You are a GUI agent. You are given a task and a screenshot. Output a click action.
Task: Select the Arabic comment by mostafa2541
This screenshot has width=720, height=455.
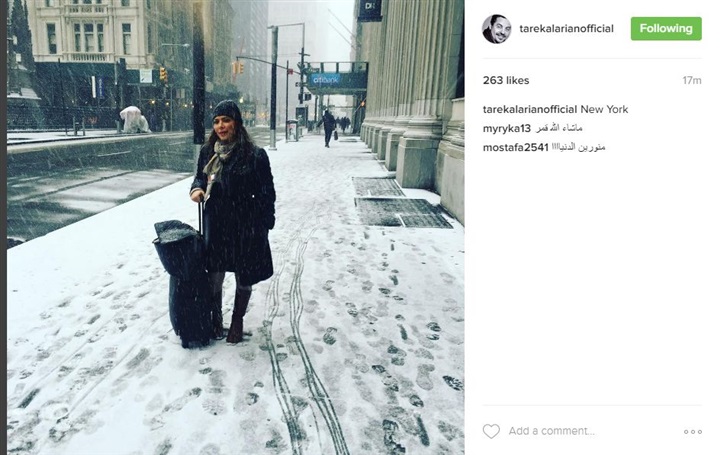[x=579, y=147]
